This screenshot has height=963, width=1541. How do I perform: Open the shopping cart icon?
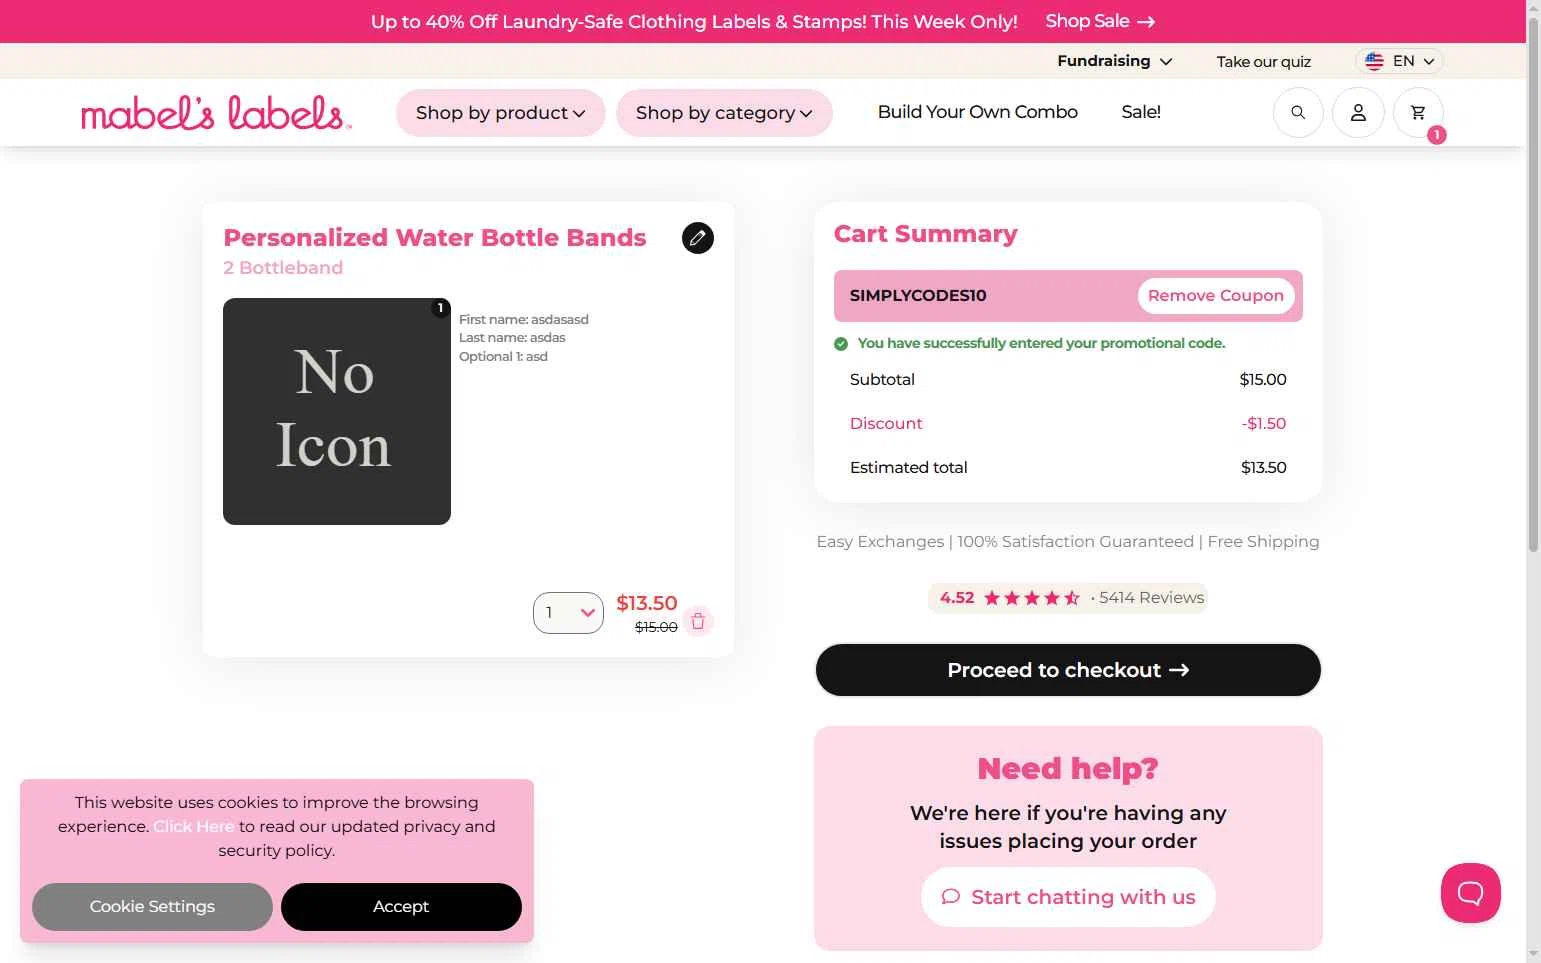pos(1418,113)
